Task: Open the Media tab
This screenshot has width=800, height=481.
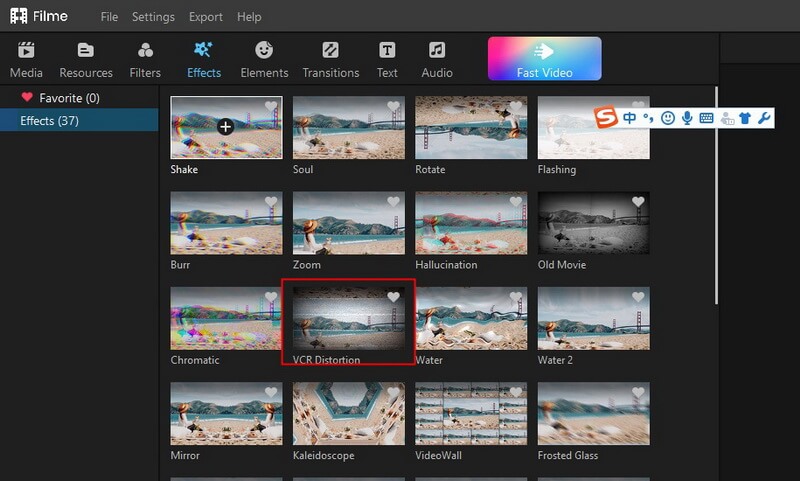Action: [26, 60]
